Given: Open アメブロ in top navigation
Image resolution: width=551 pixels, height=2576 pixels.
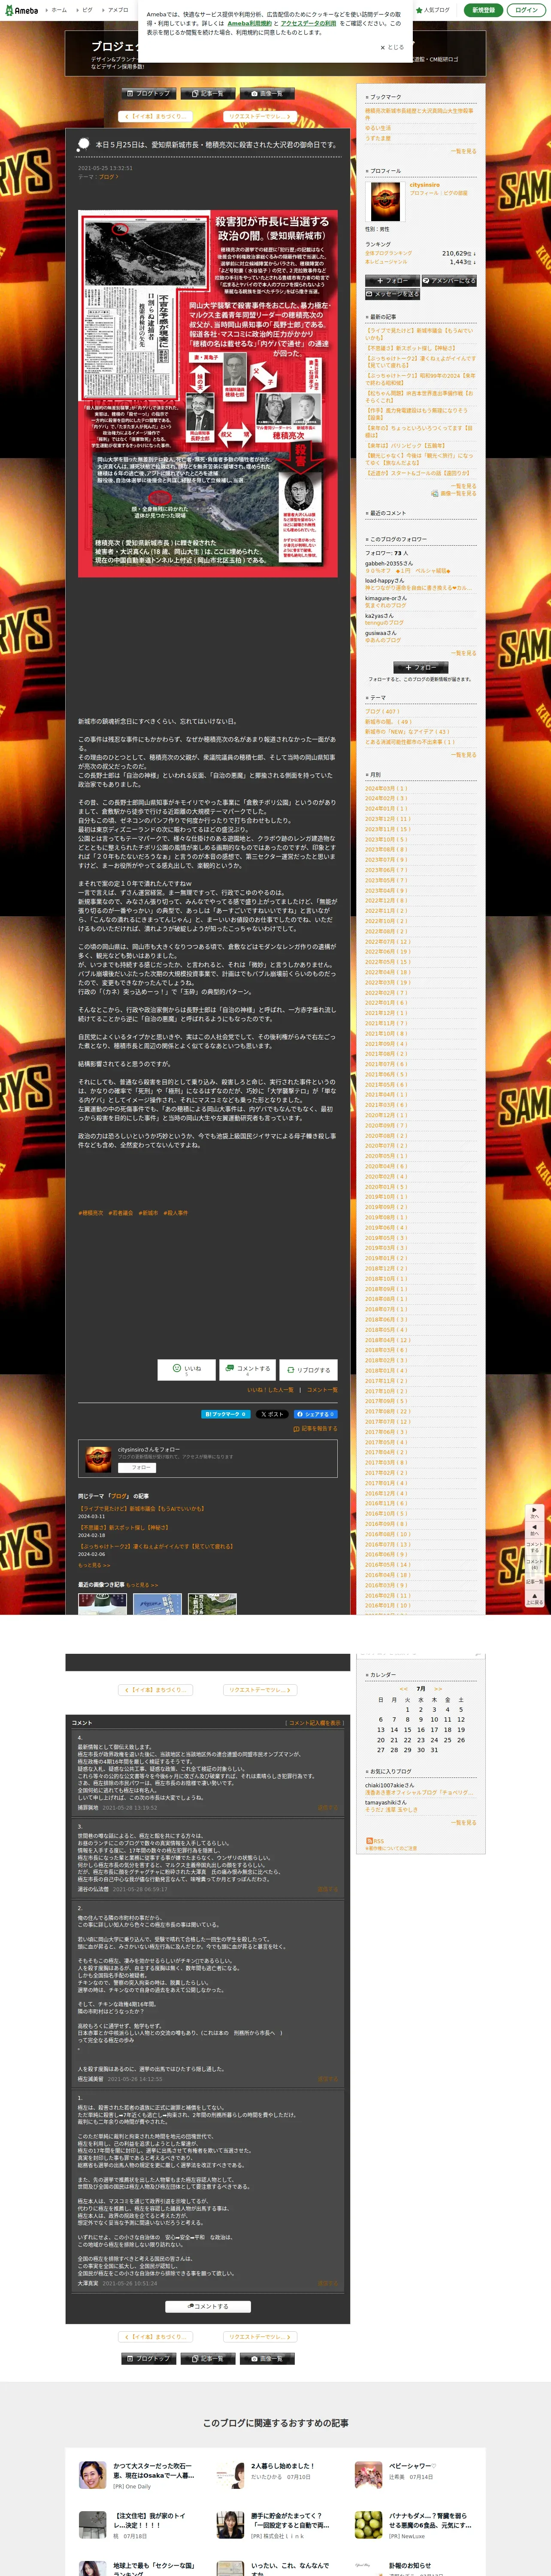Looking at the screenshot, I should point(116,10).
